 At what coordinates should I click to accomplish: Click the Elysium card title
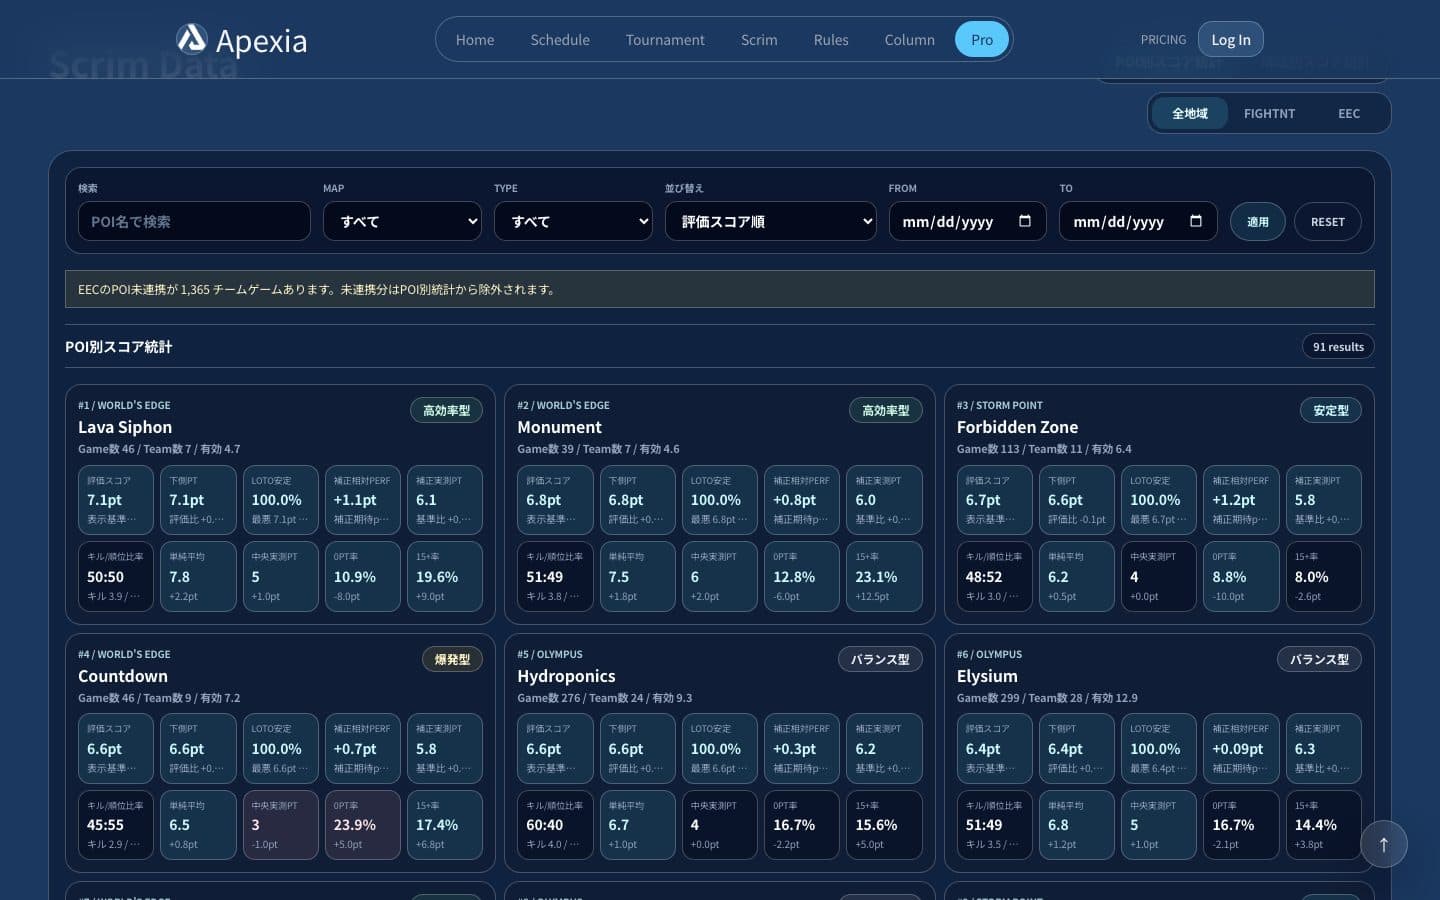click(x=987, y=676)
